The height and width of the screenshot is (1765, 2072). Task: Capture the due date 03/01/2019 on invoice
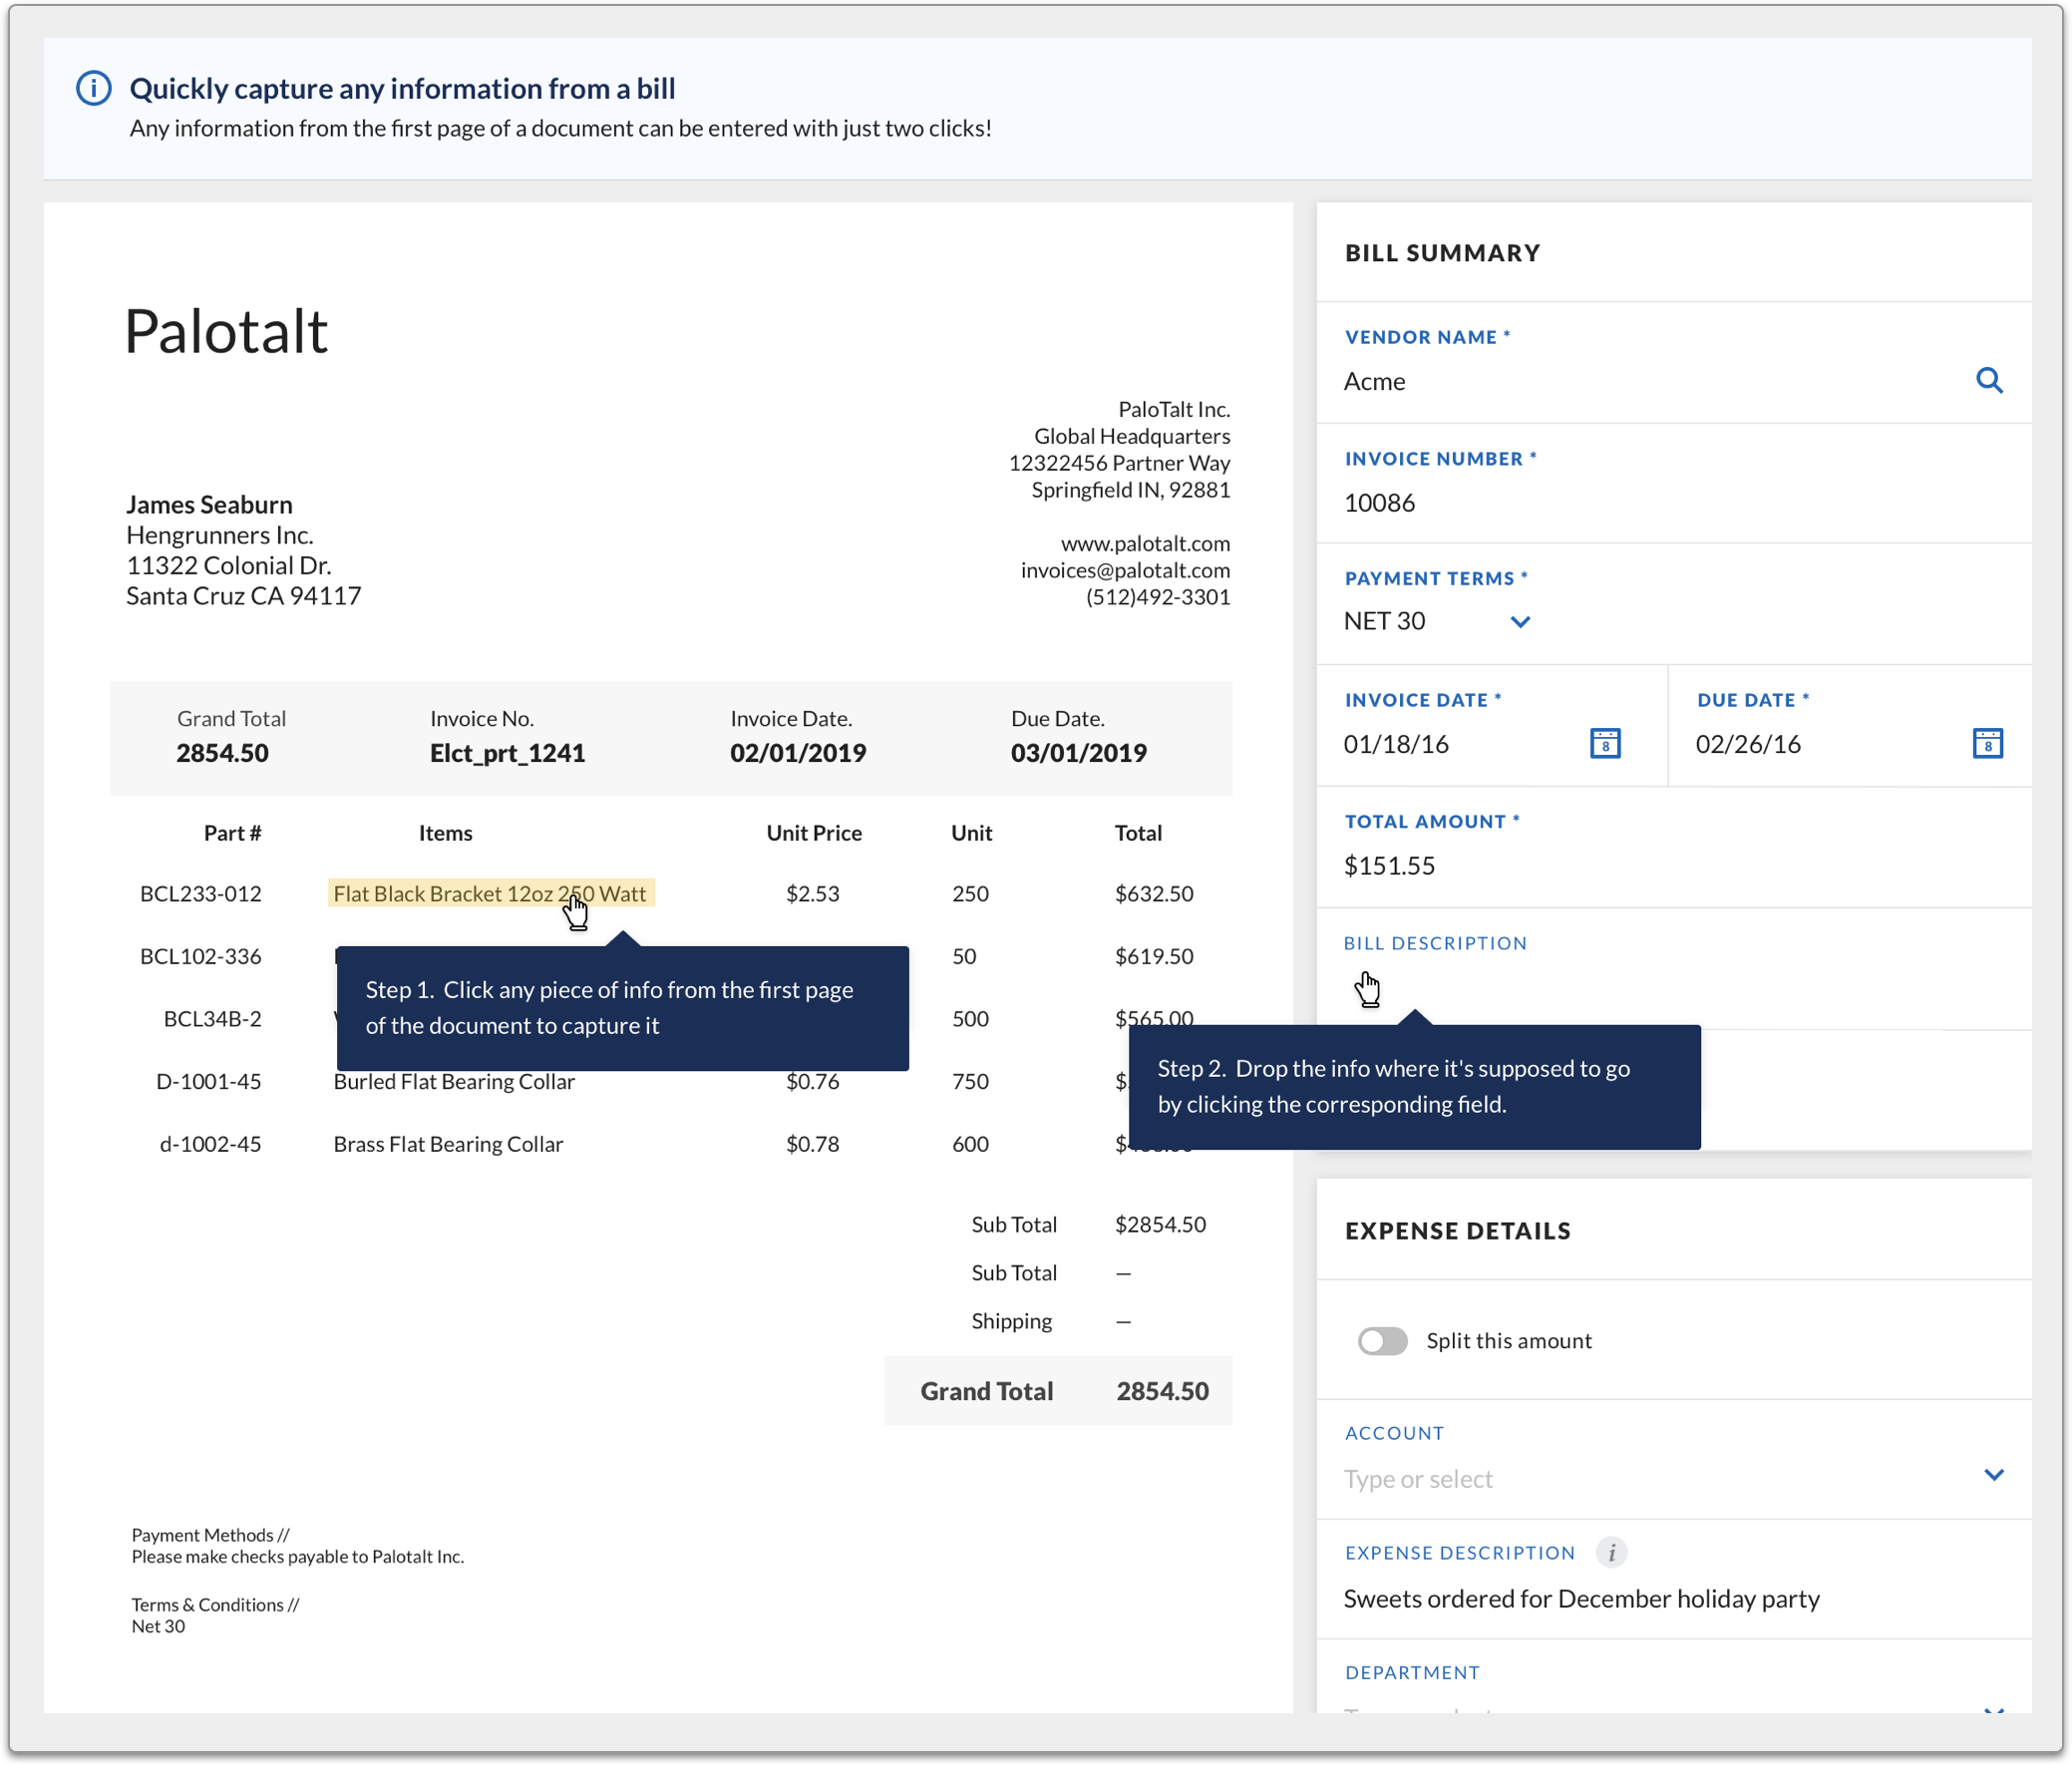(1078, 753)
